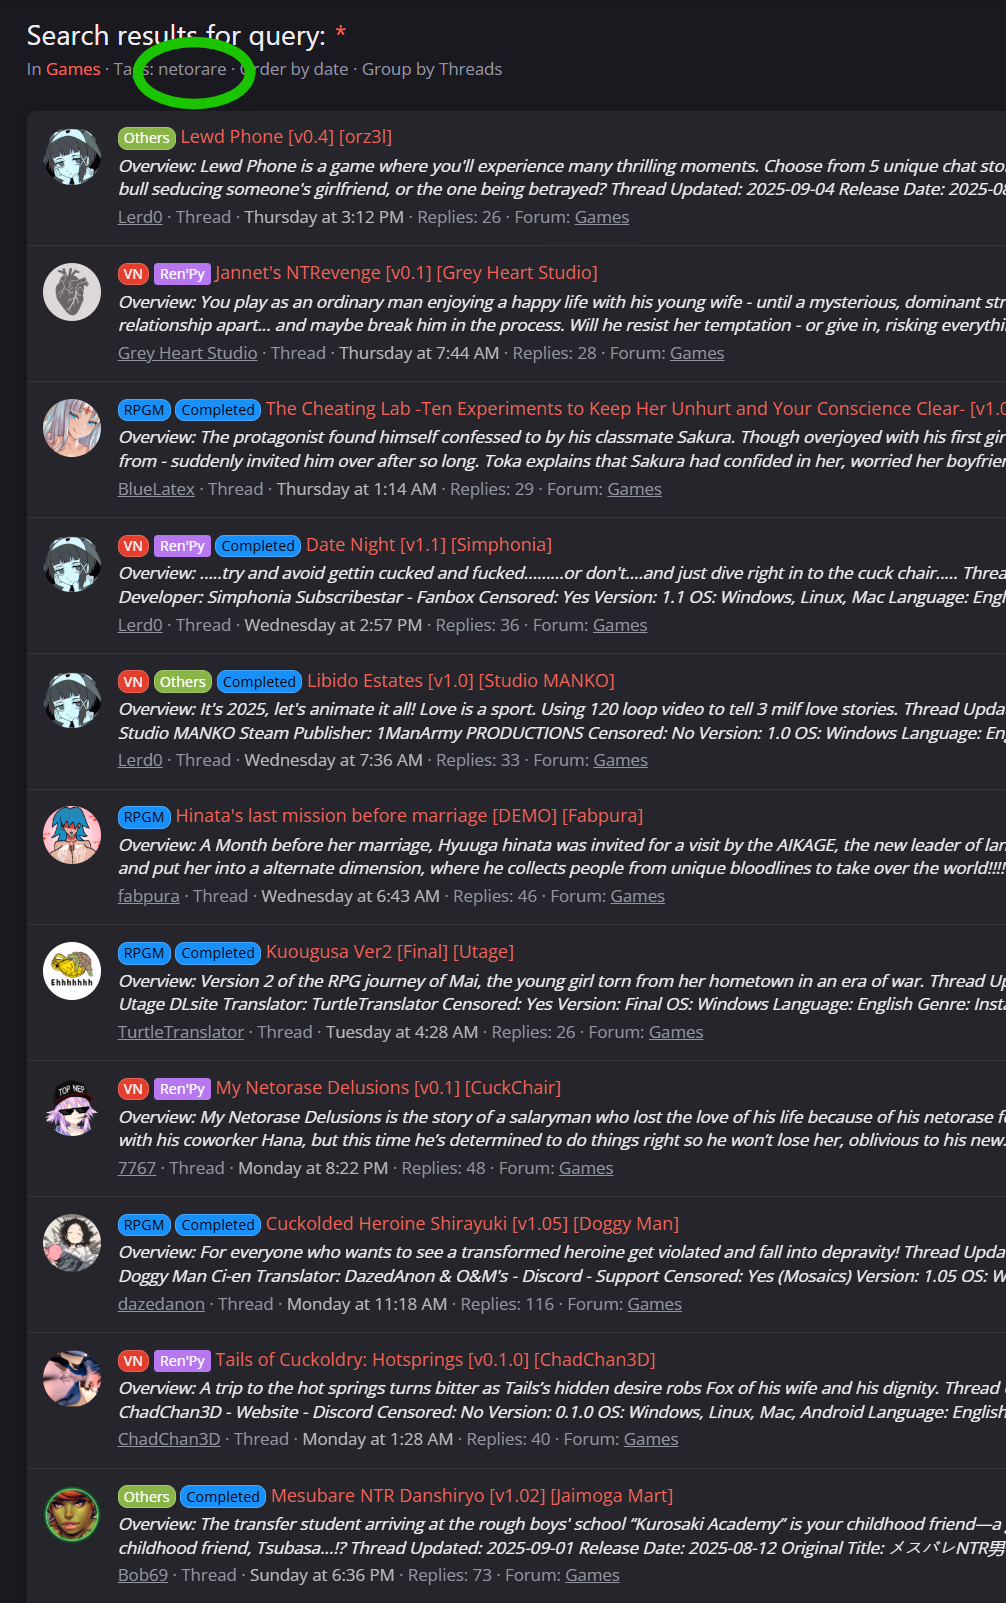Click the Ren'Py tag on Jannet's NTRevenge

click(x=182, y=274)
